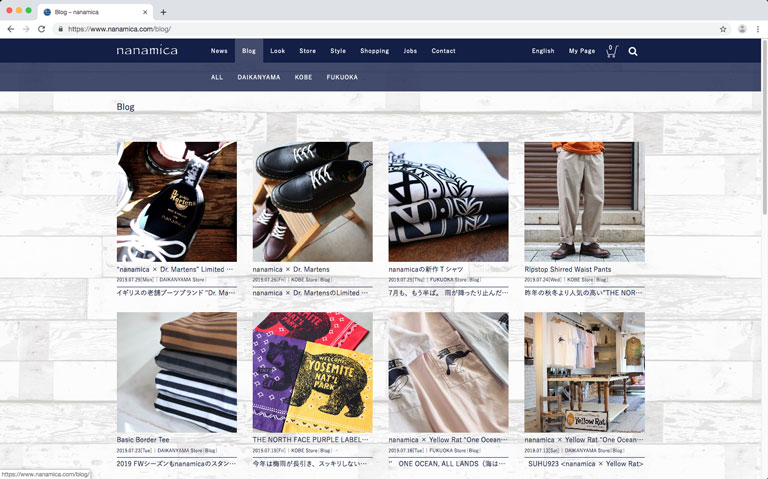Open "nanamica × Dr. Martens" Limited post title

175,269
